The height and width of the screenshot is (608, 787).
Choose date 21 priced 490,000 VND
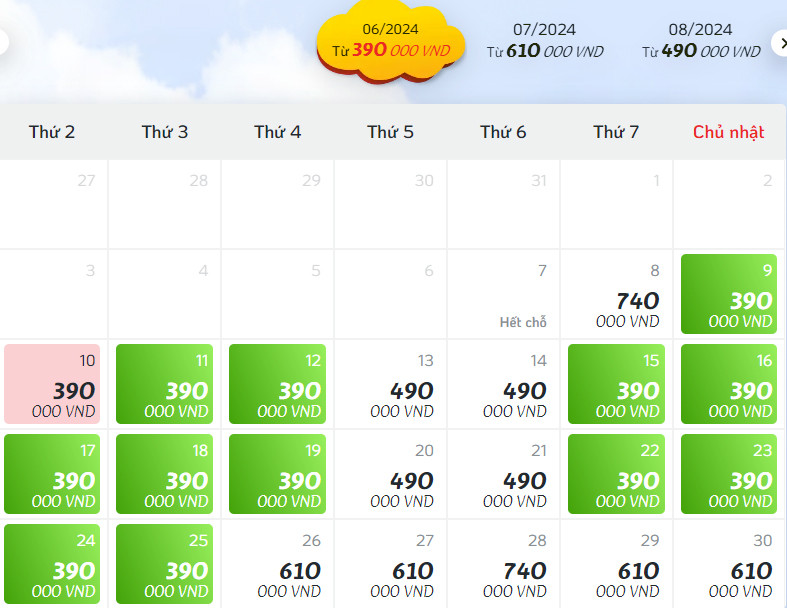coord(504,474)
